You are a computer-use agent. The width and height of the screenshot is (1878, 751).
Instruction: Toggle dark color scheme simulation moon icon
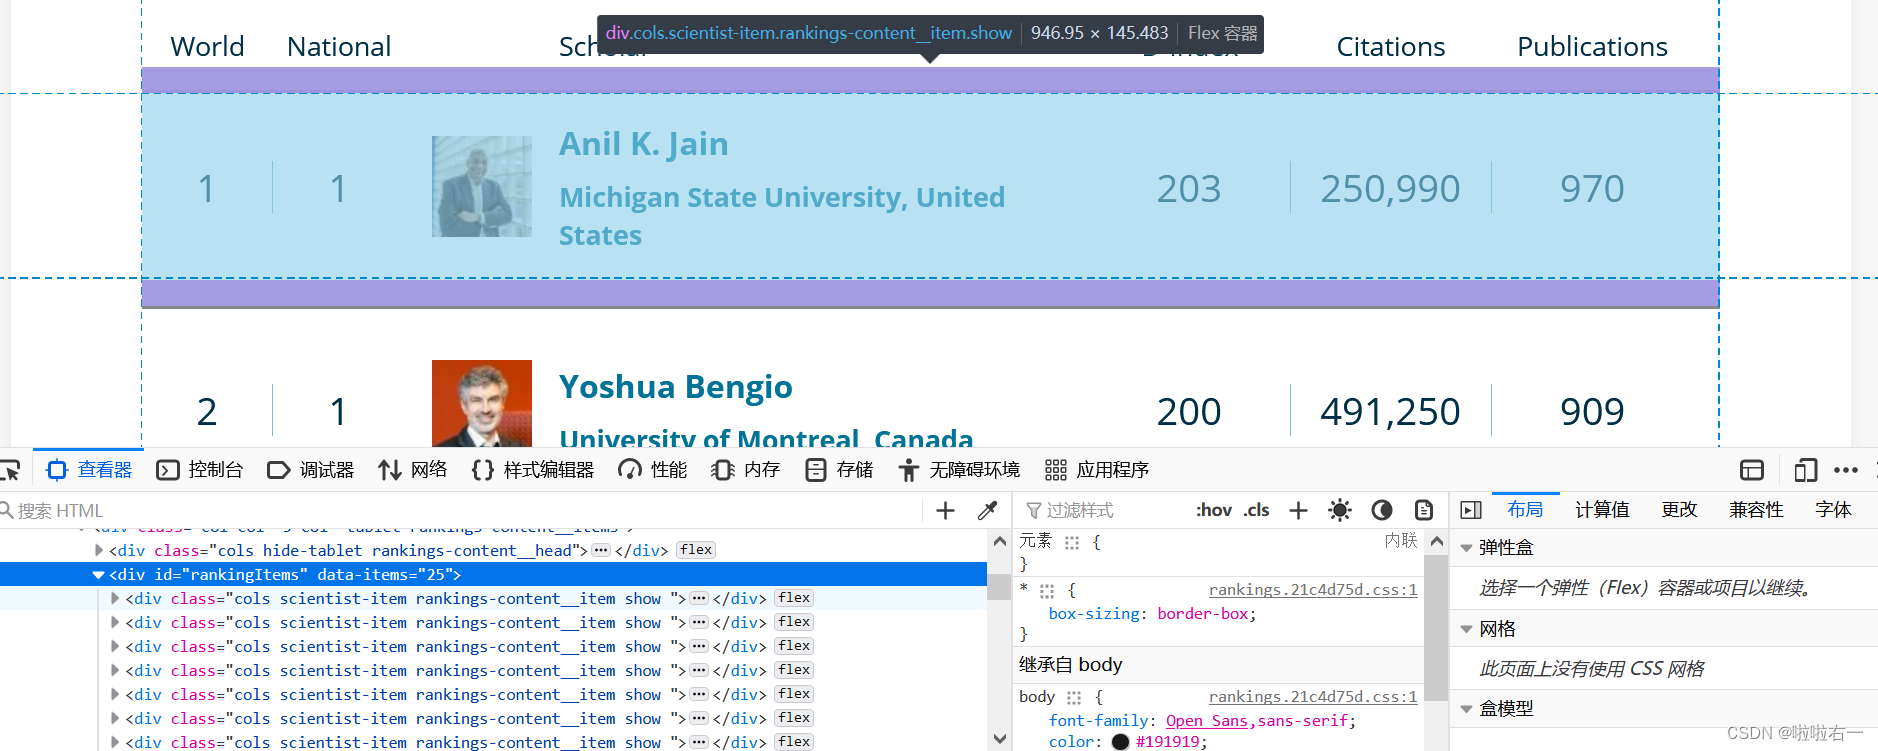pos(1382,511)
